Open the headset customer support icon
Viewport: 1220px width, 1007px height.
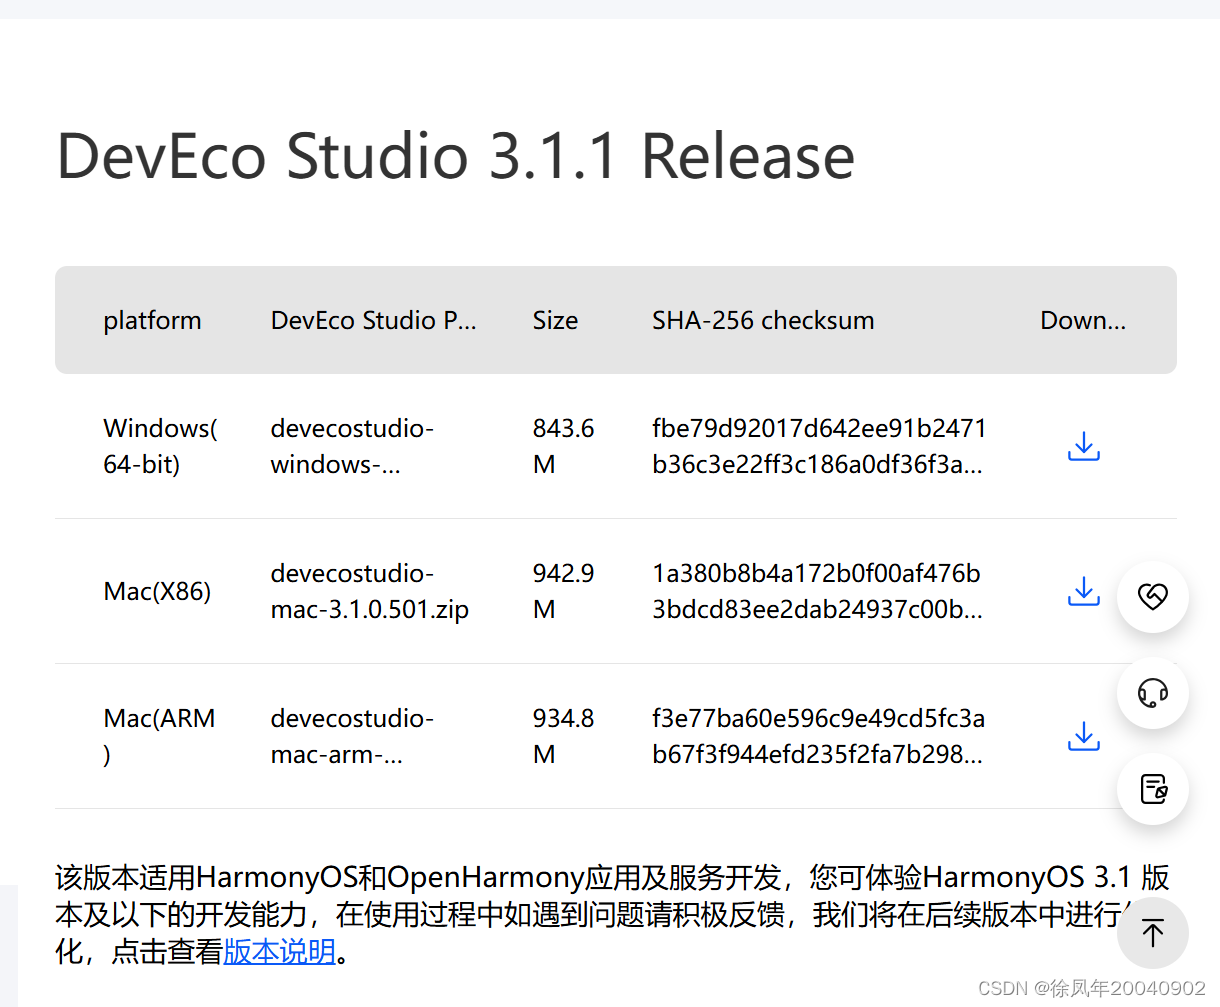tap(1153, 693)
